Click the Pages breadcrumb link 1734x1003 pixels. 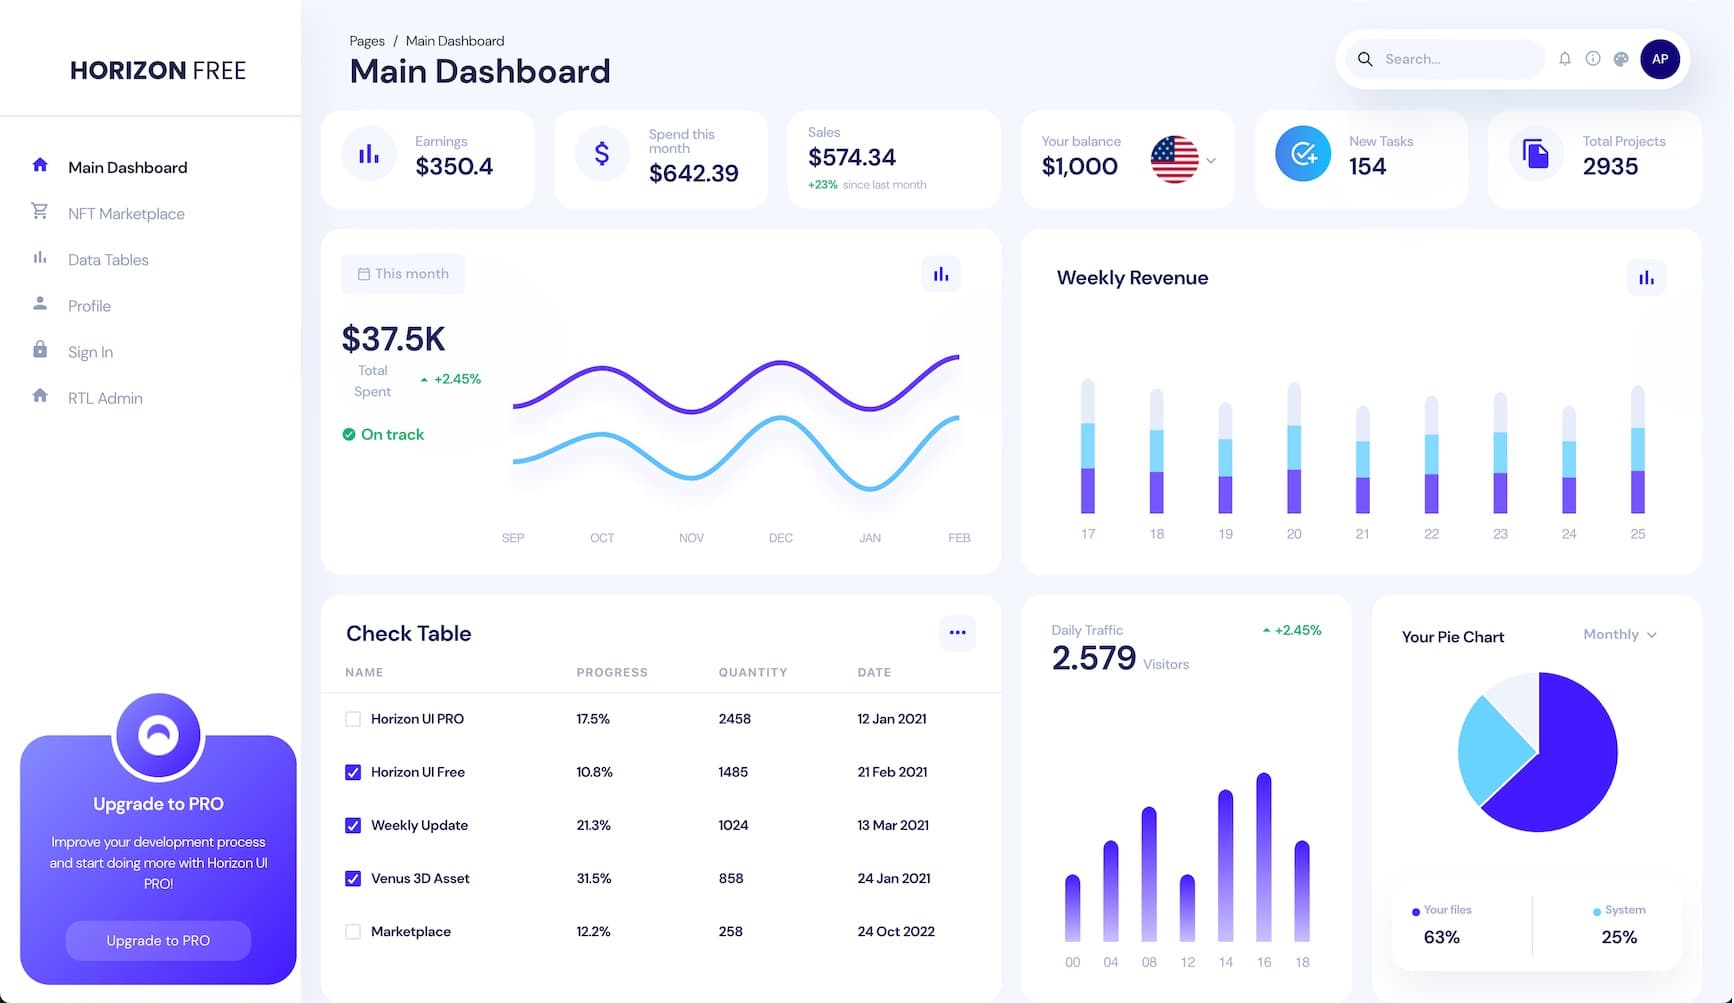(x=366, y=41)
